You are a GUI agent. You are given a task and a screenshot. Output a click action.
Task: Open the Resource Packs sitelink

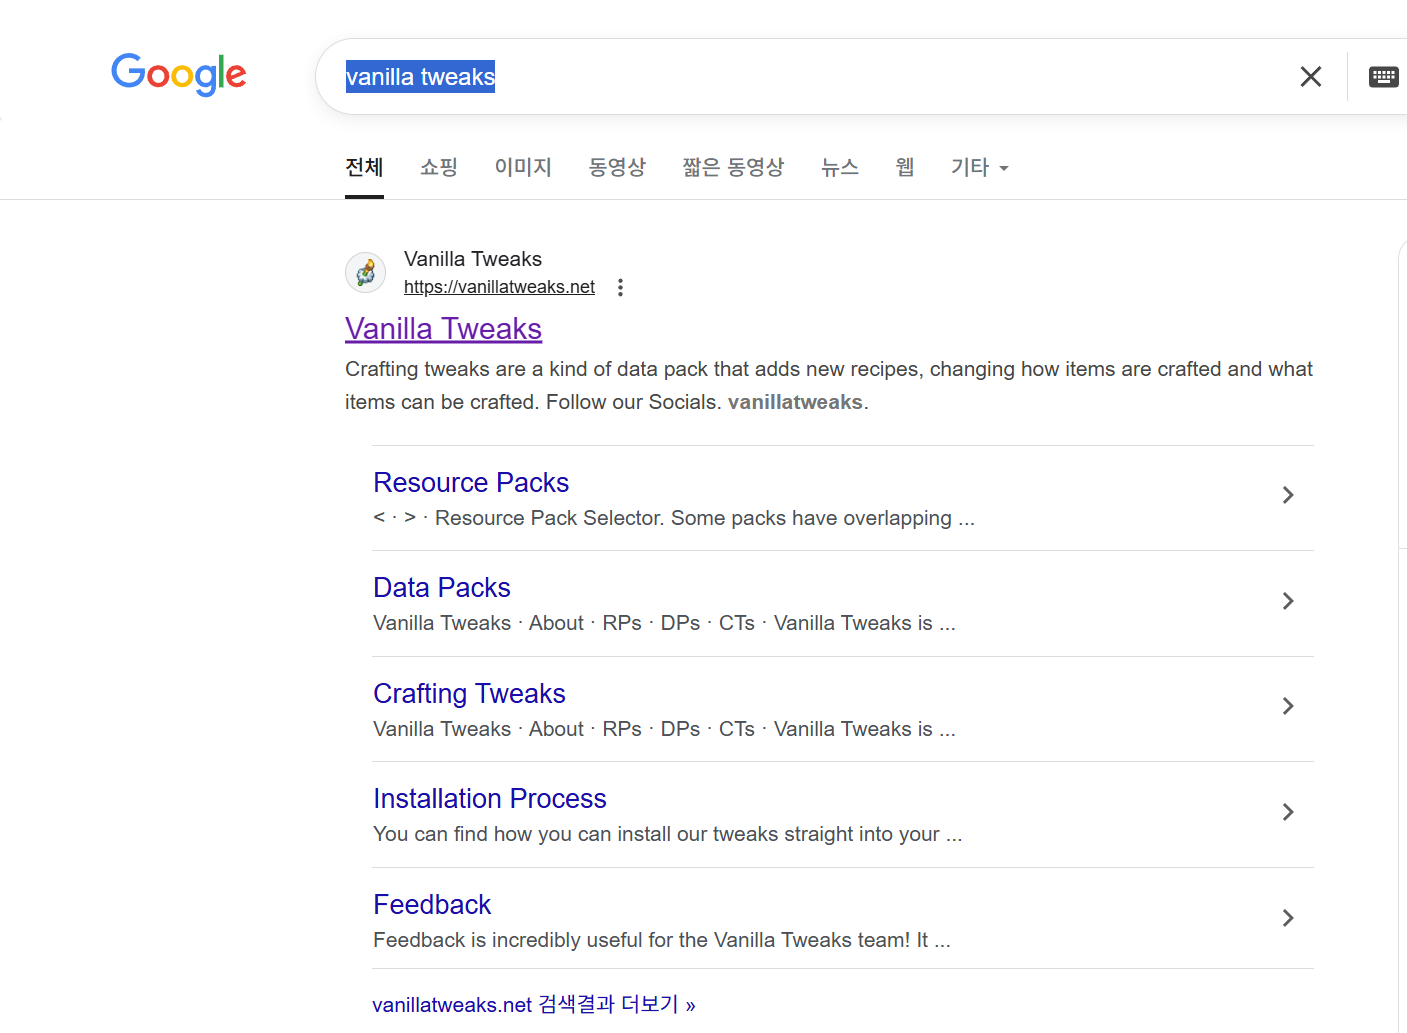(x=471, y=482)
